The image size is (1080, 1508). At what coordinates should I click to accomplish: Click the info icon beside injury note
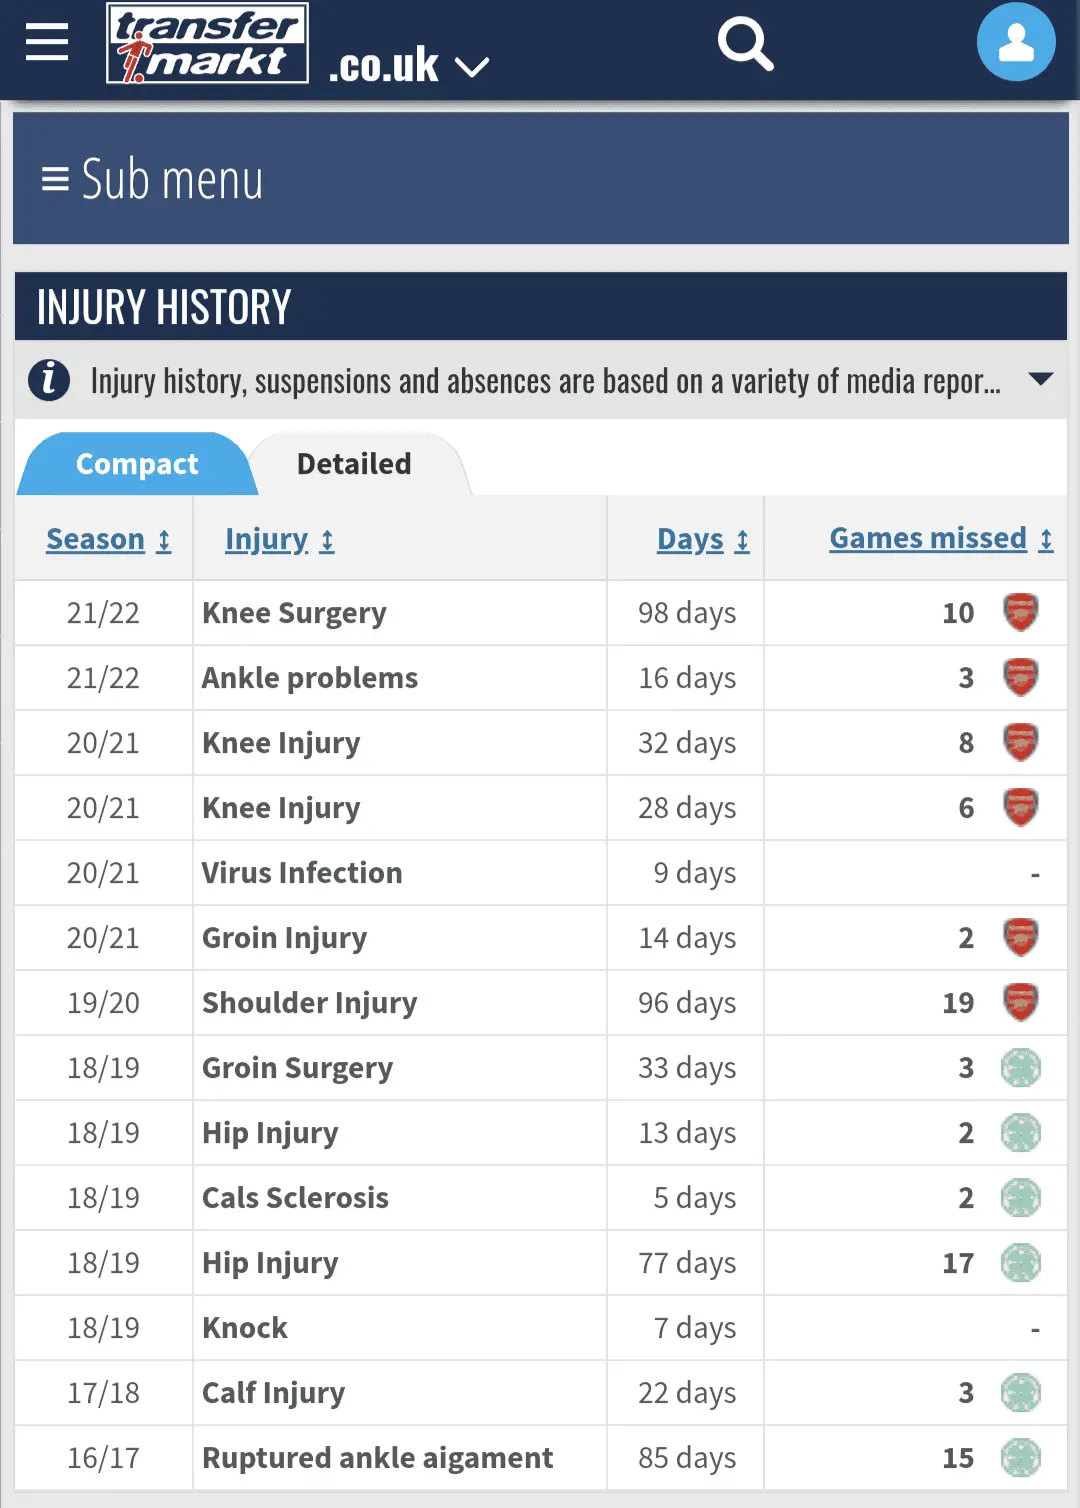point(49,380)
